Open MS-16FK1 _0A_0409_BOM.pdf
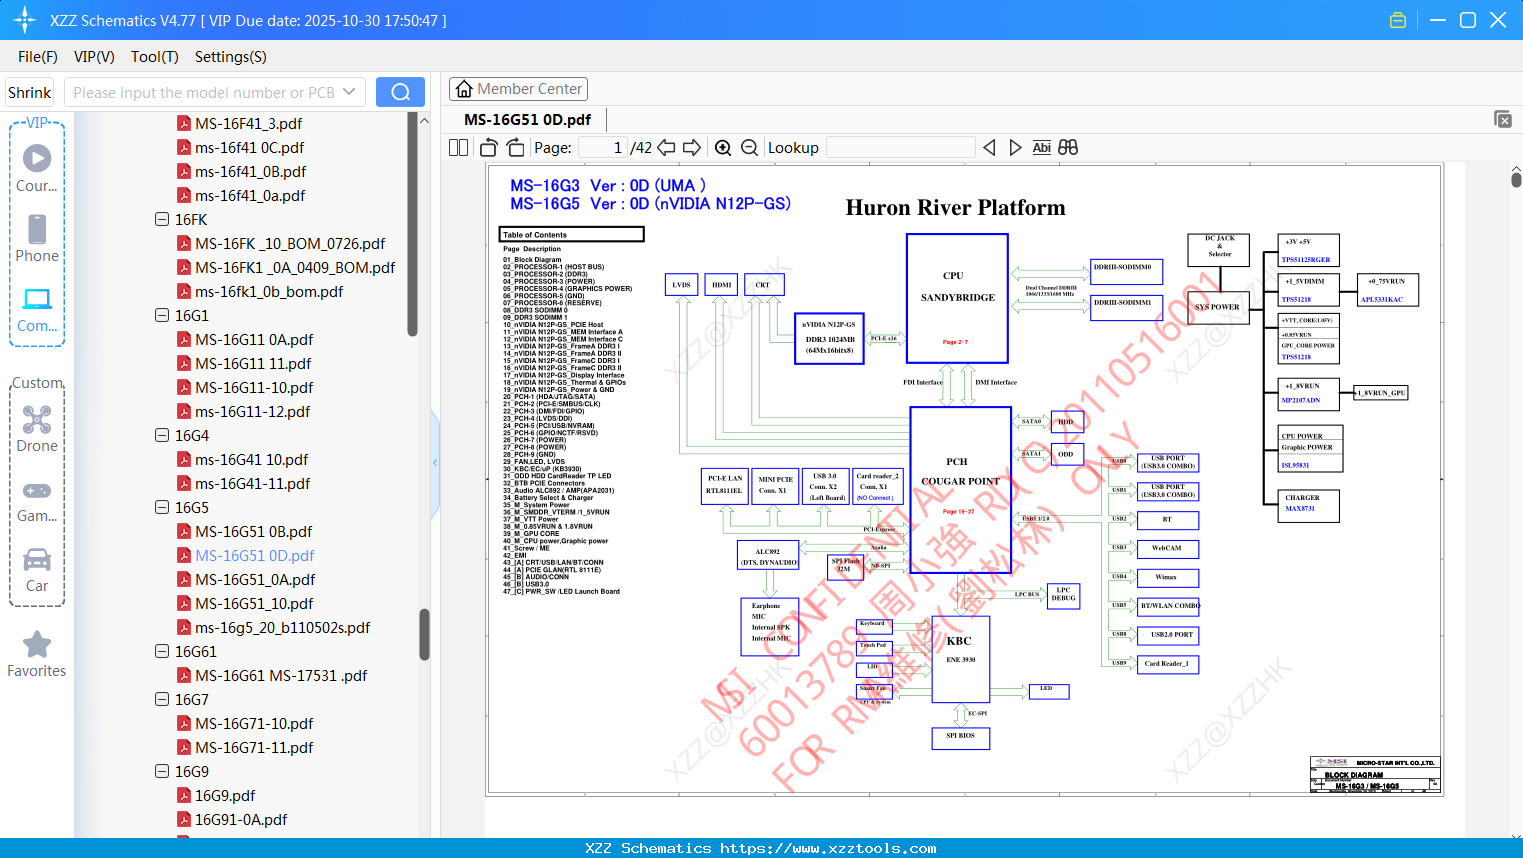Viewport: 1523px width, 858px height. [x=295, y=267]
